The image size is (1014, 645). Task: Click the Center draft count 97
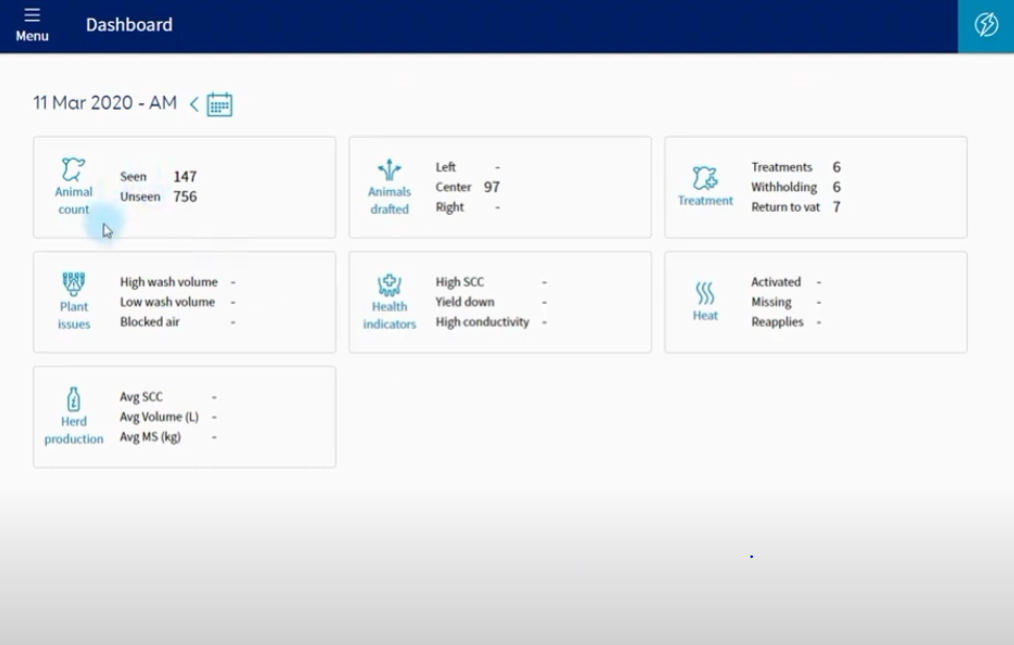(x=491, y=187)
